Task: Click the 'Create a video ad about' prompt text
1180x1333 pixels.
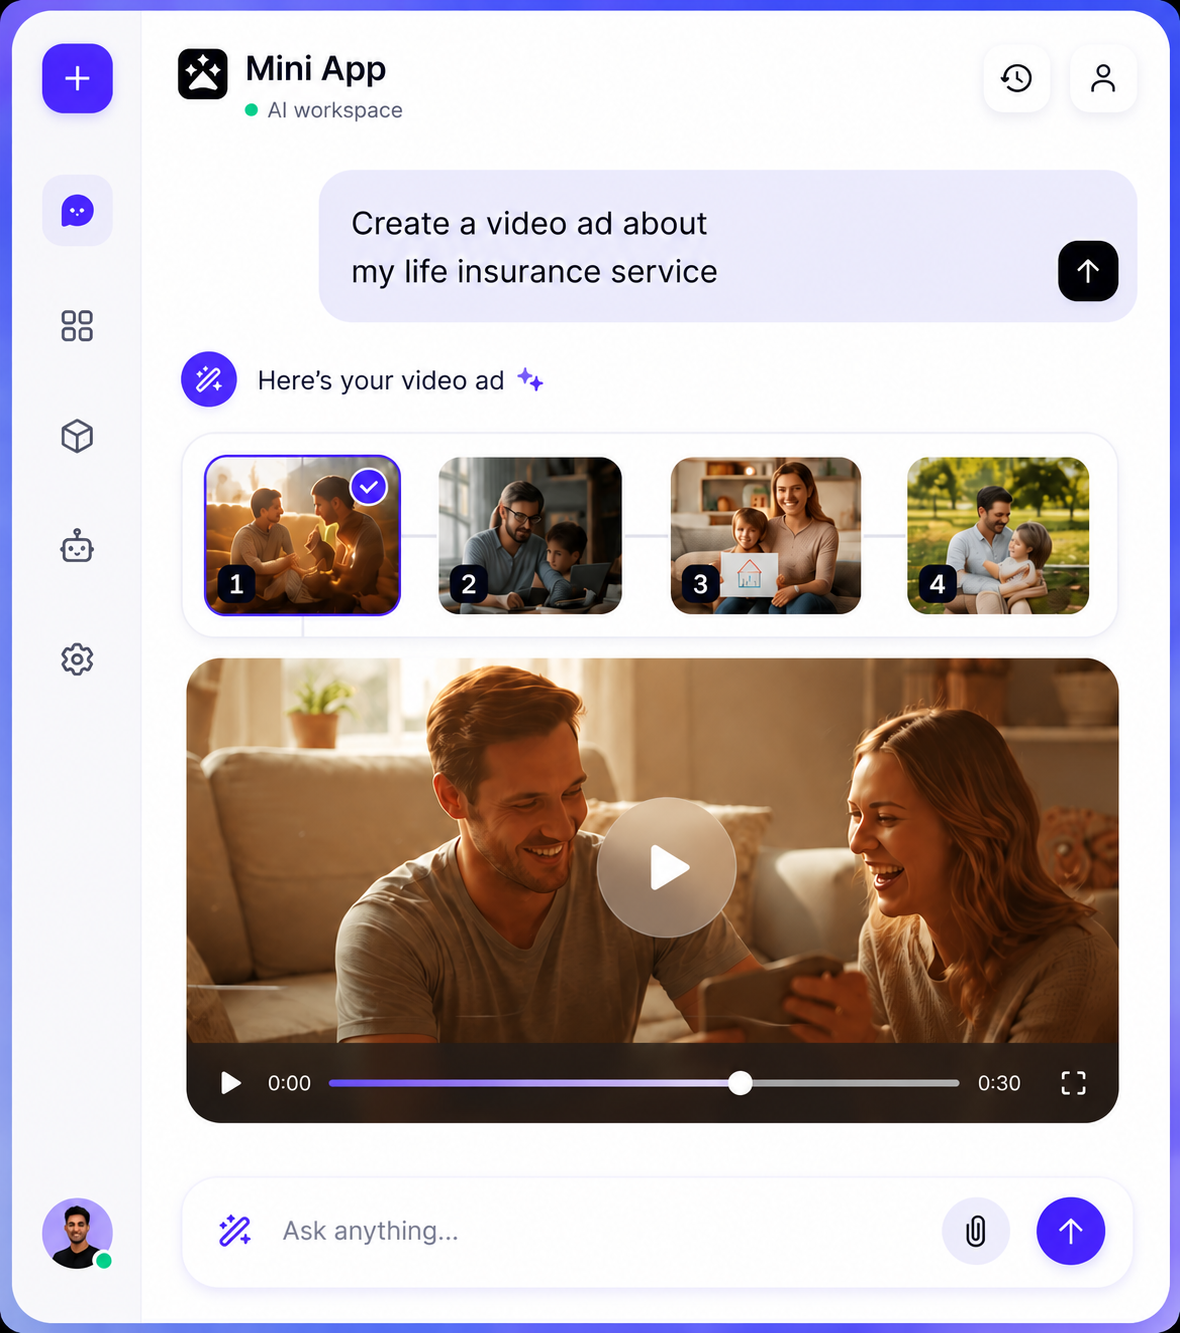Action: 529,223
